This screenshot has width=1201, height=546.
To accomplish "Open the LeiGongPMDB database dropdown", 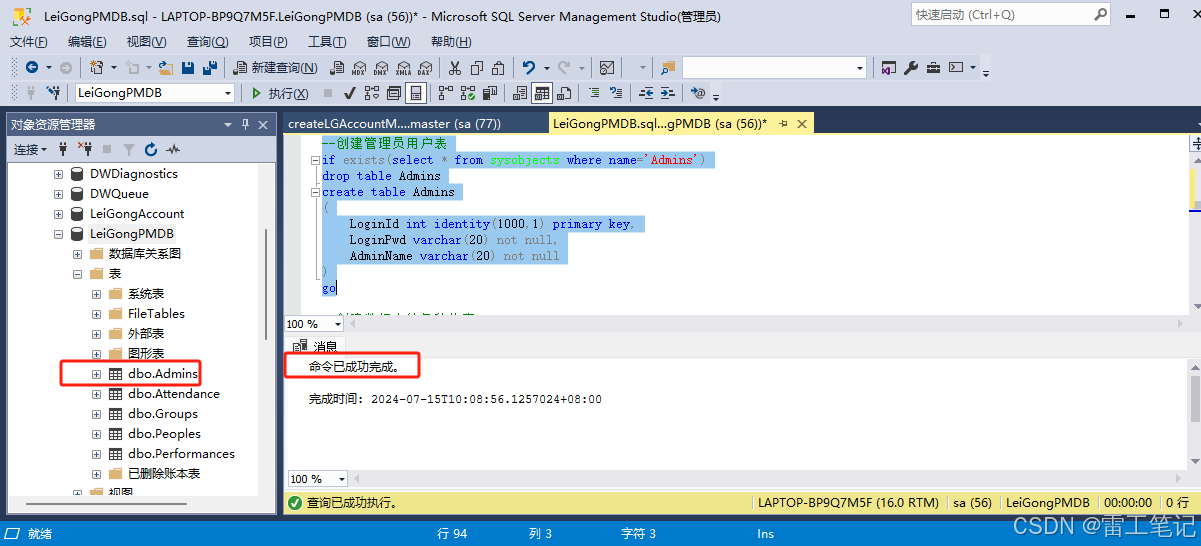I will (x=228, y=93).
